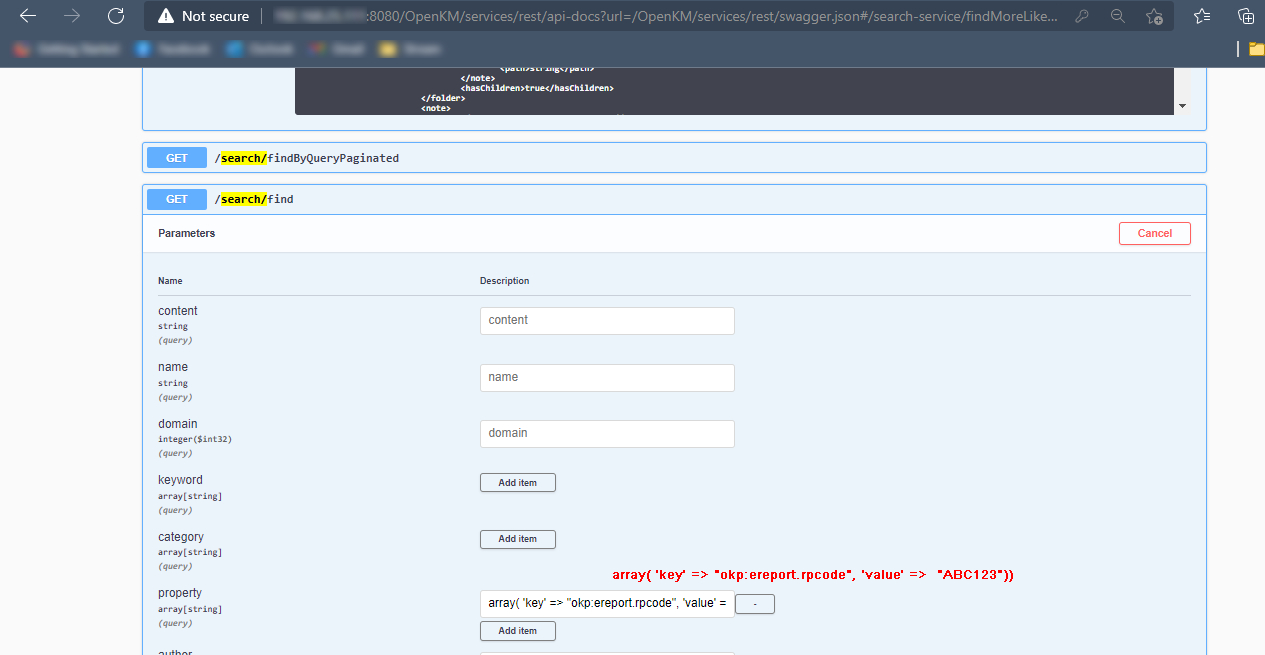Click the Cancel button in Parameters

coord(1154,233)
